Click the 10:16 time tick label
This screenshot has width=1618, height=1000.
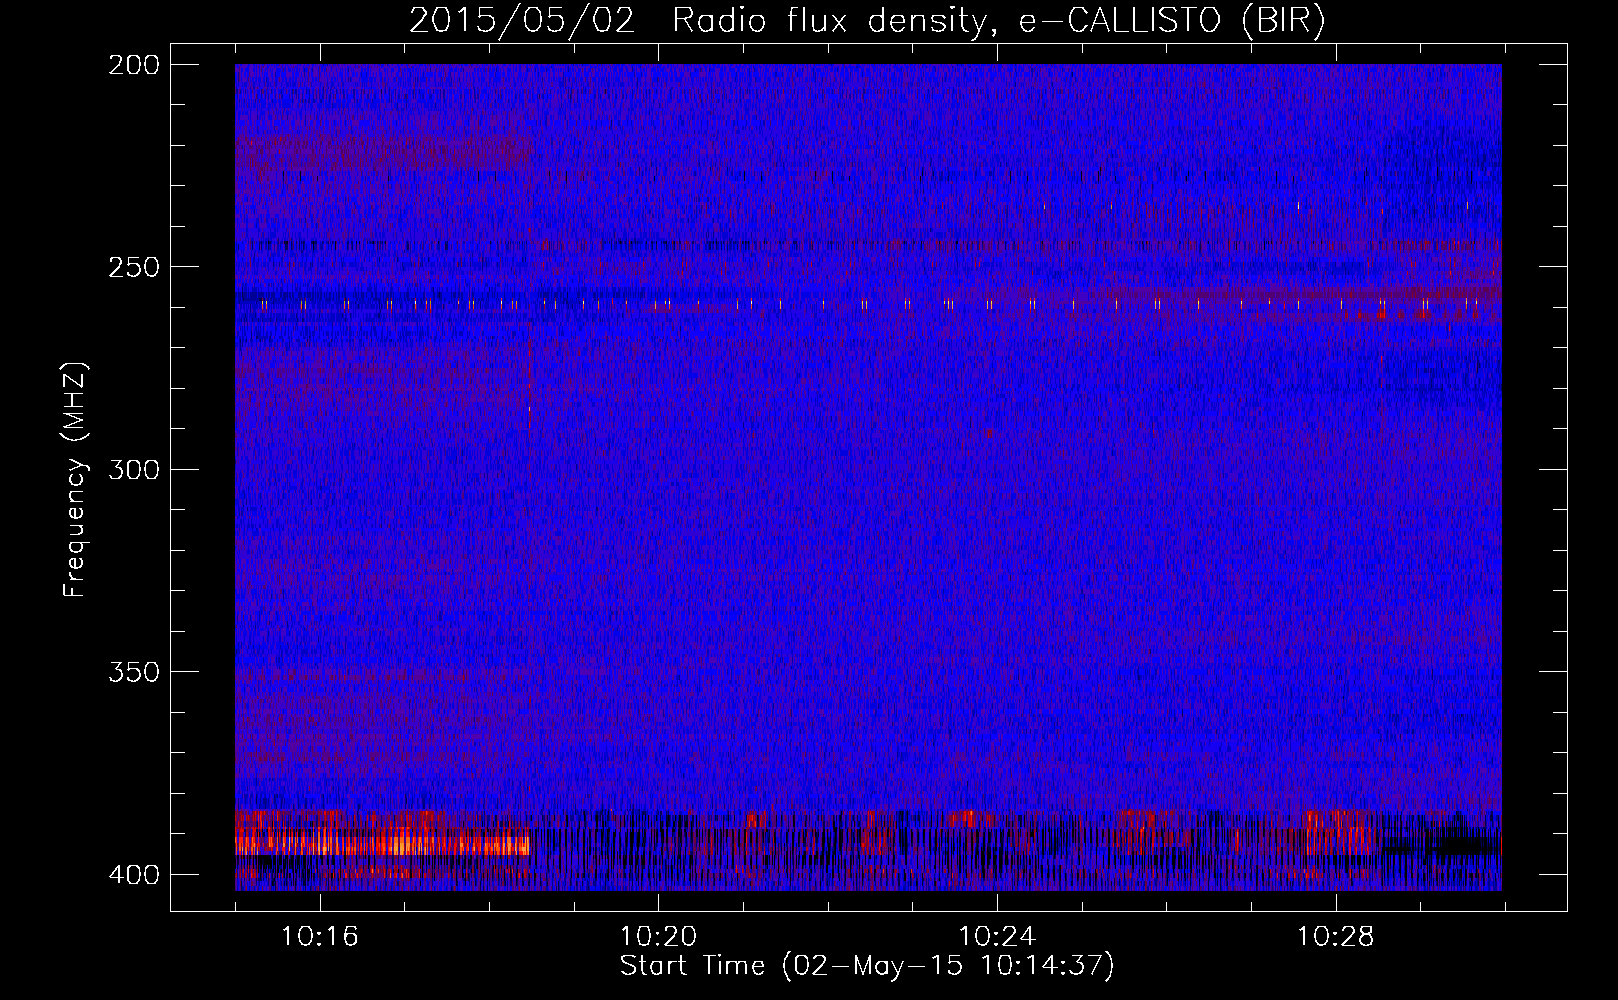click(319, 937)
